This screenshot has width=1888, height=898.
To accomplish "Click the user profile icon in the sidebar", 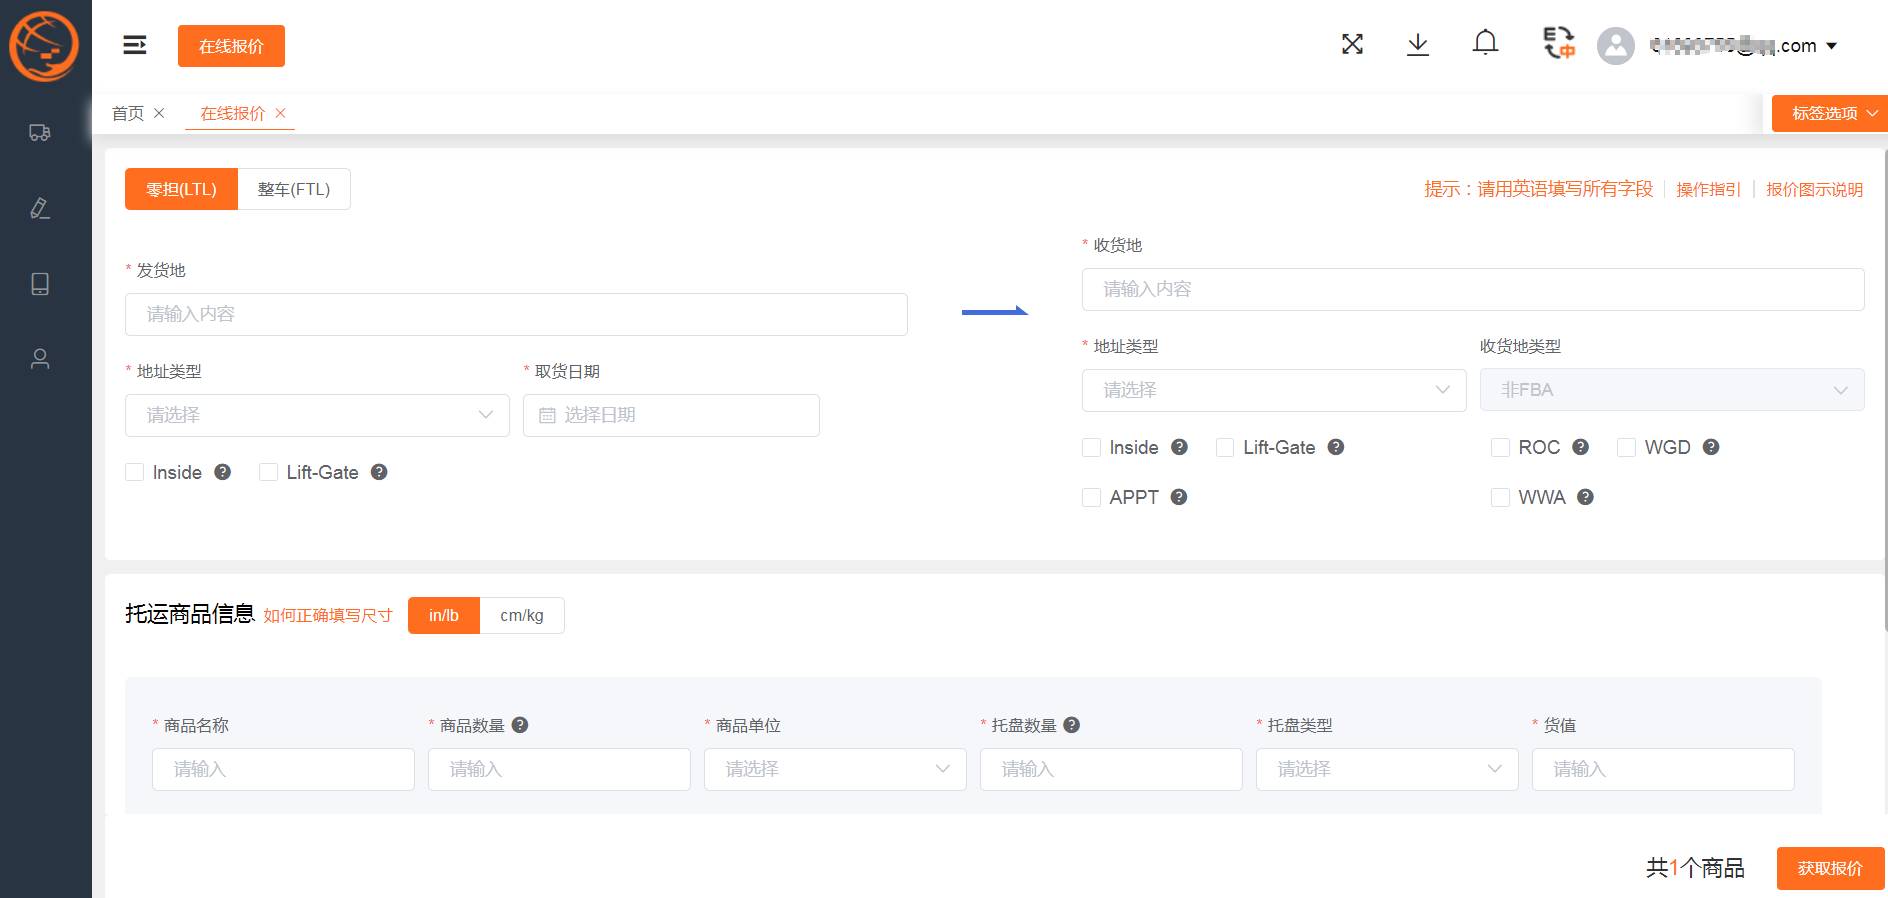I will click(x=40, y=359).
